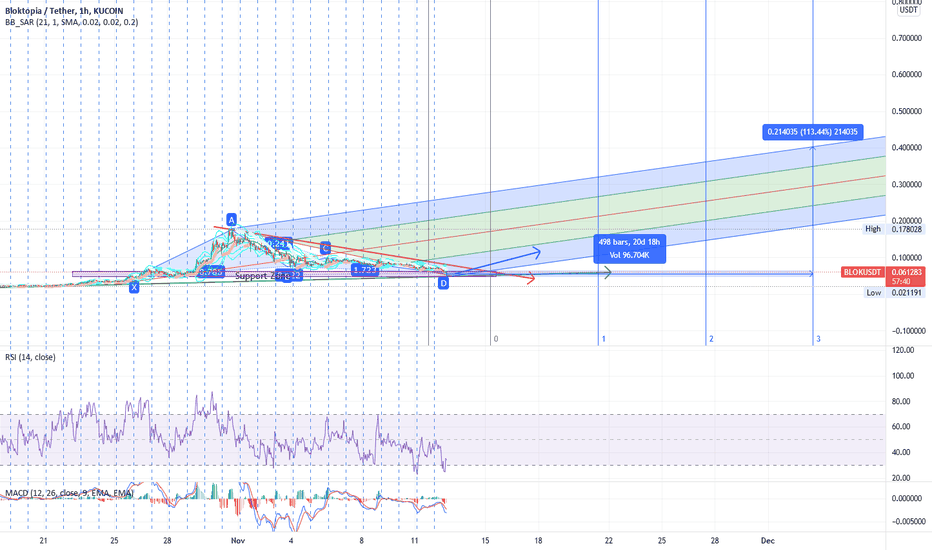Click the −0.100000 price axis value

[906, 331]
